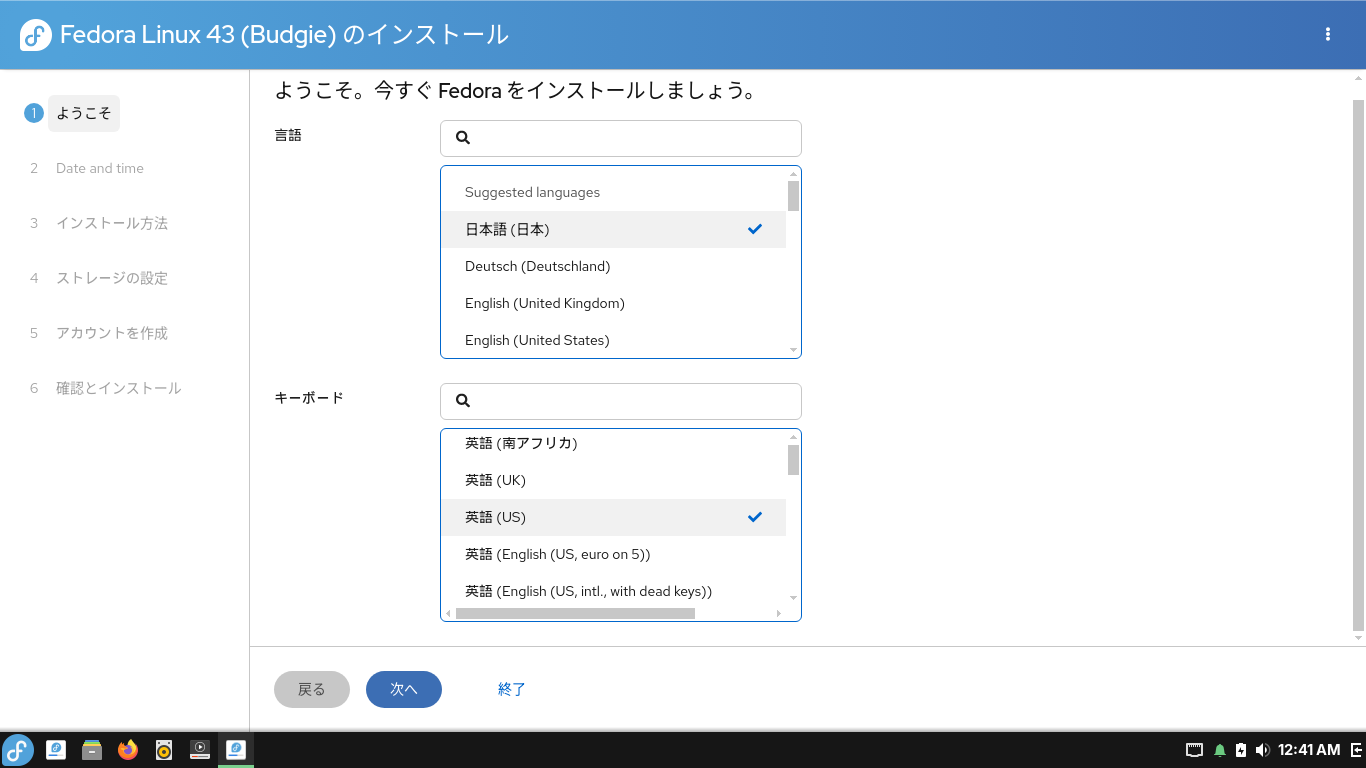Choose the 英語 (南アフリカ) keyboard layout
The width and height of the screenshot is (1366, 768).
[614, 443]
